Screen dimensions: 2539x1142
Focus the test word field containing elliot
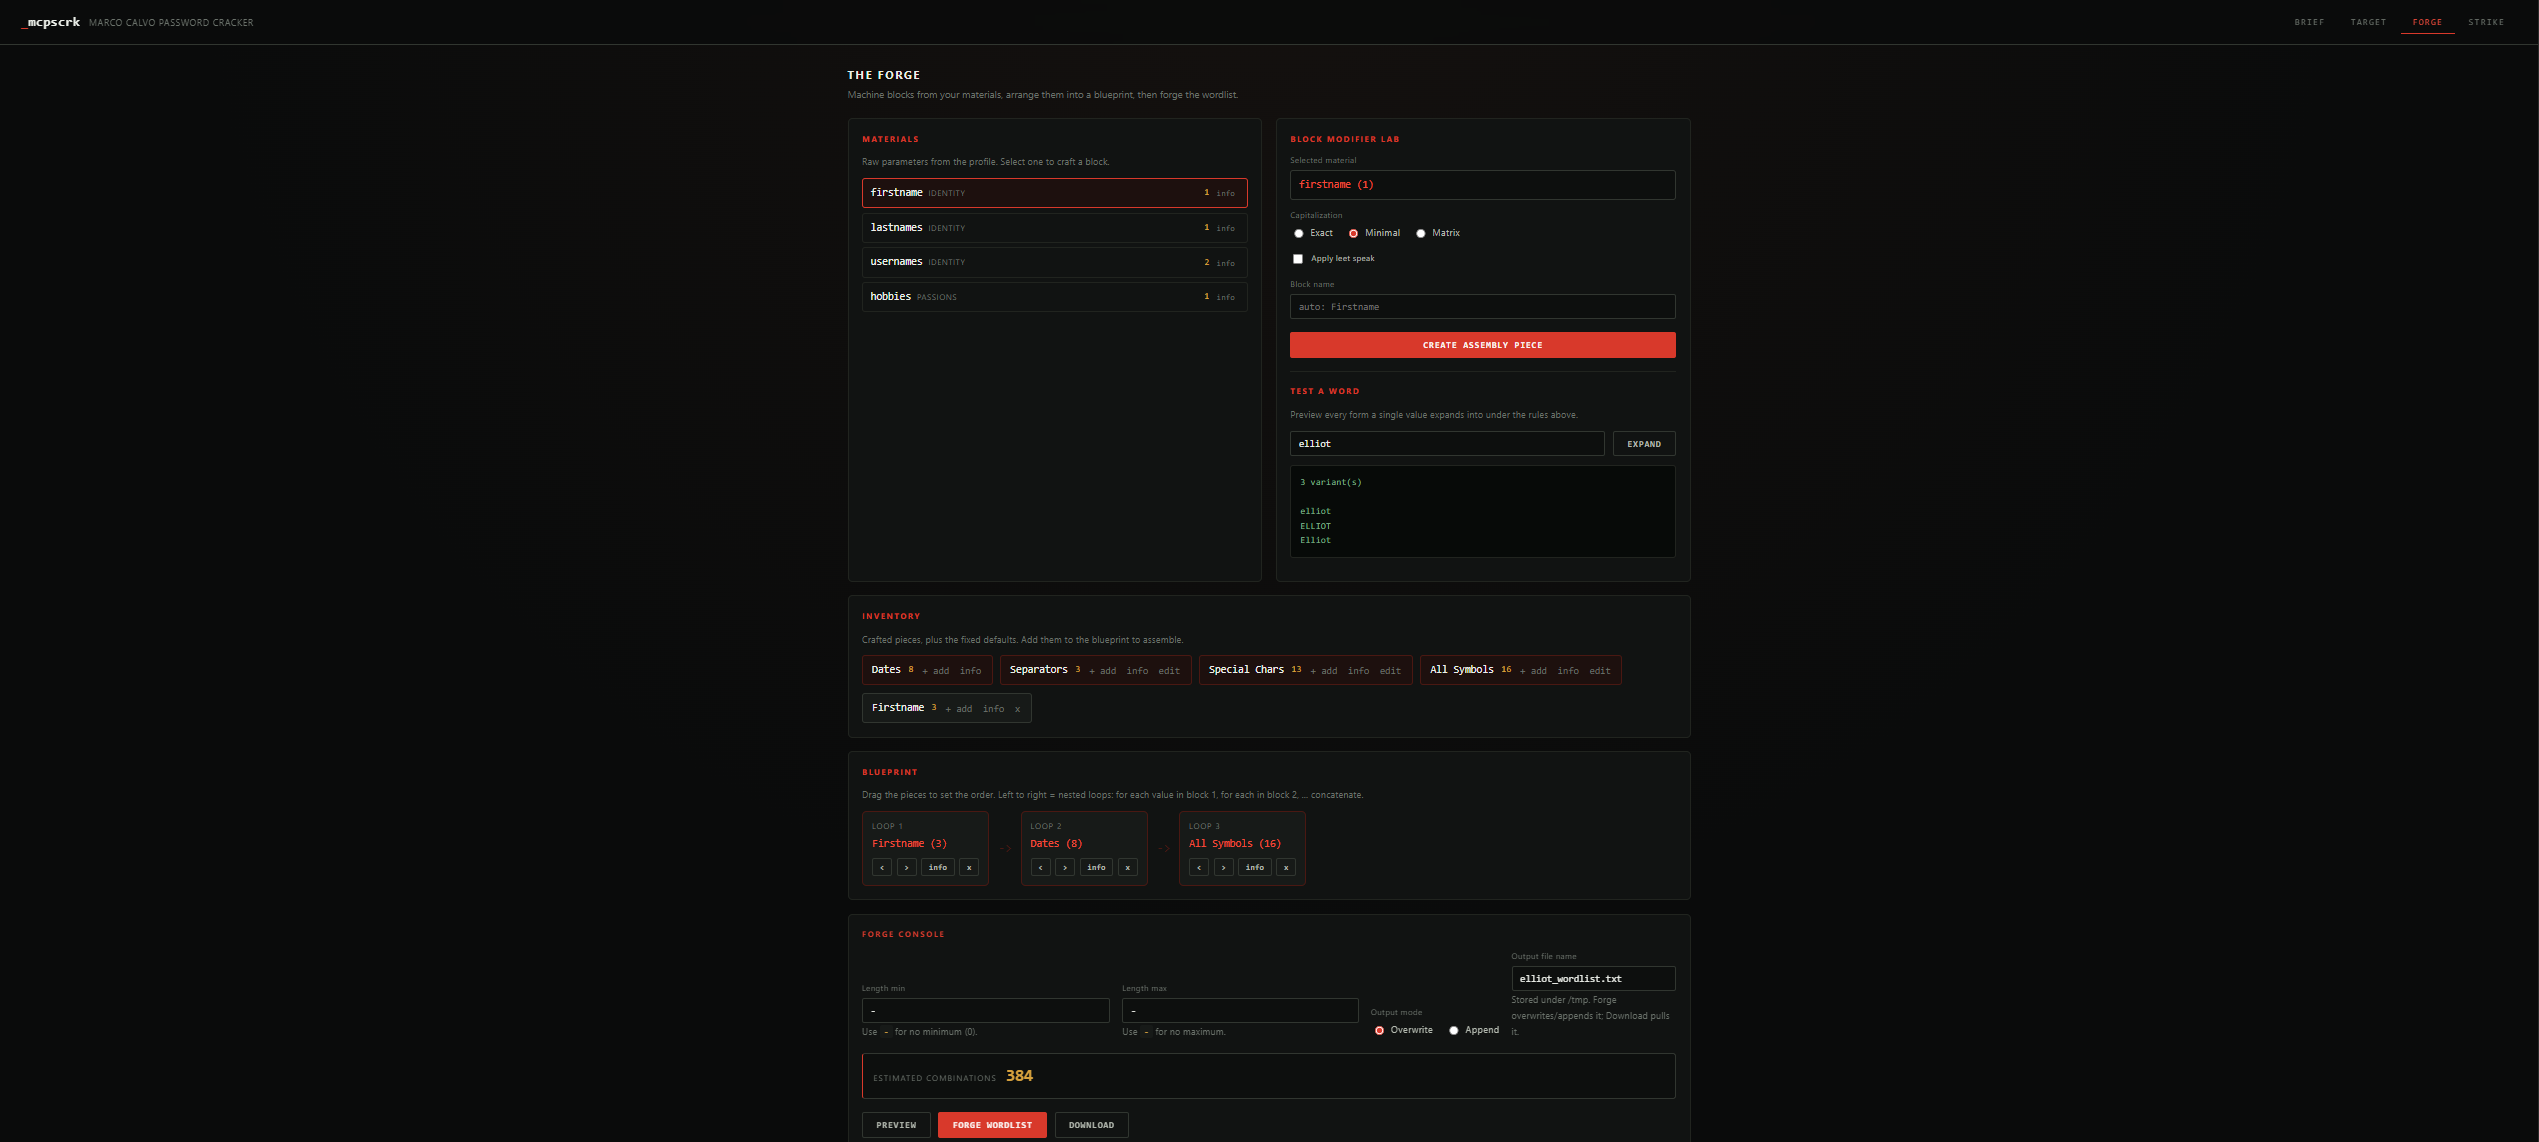click(x=1447, y=444)
